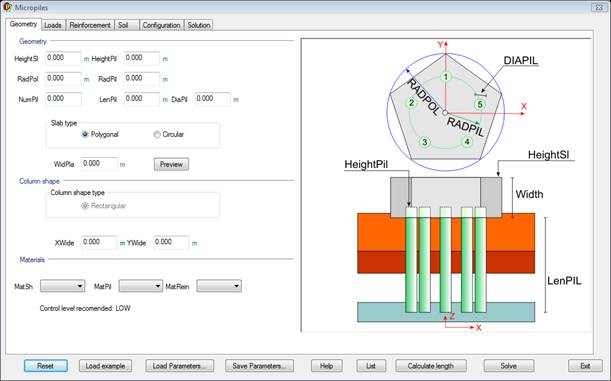Select the Circular slab type
Viewport: 611px width, 381px height.
[x=157, y=134]
